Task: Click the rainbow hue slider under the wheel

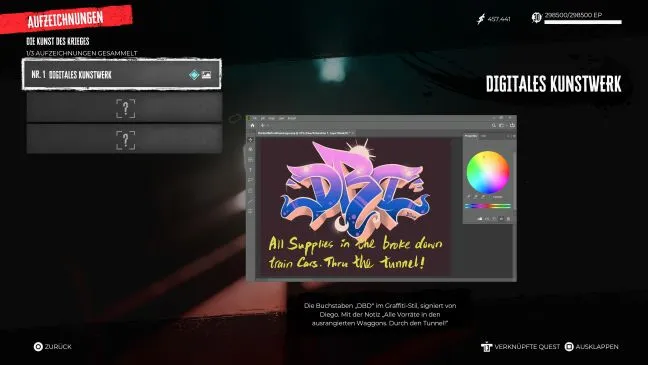Action: click(488, 205)
